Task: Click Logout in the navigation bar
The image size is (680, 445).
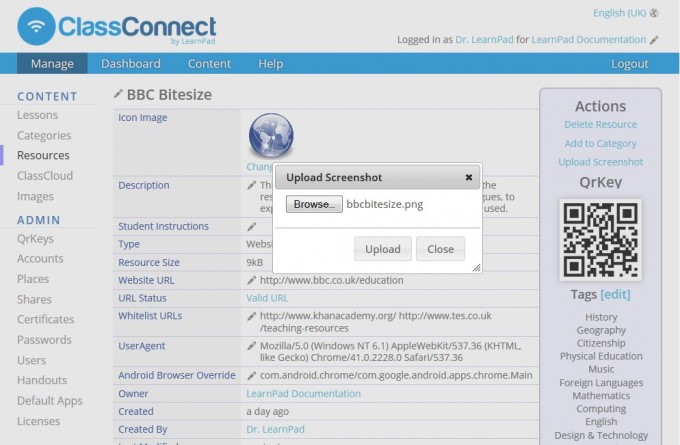Action: (630, 64)
